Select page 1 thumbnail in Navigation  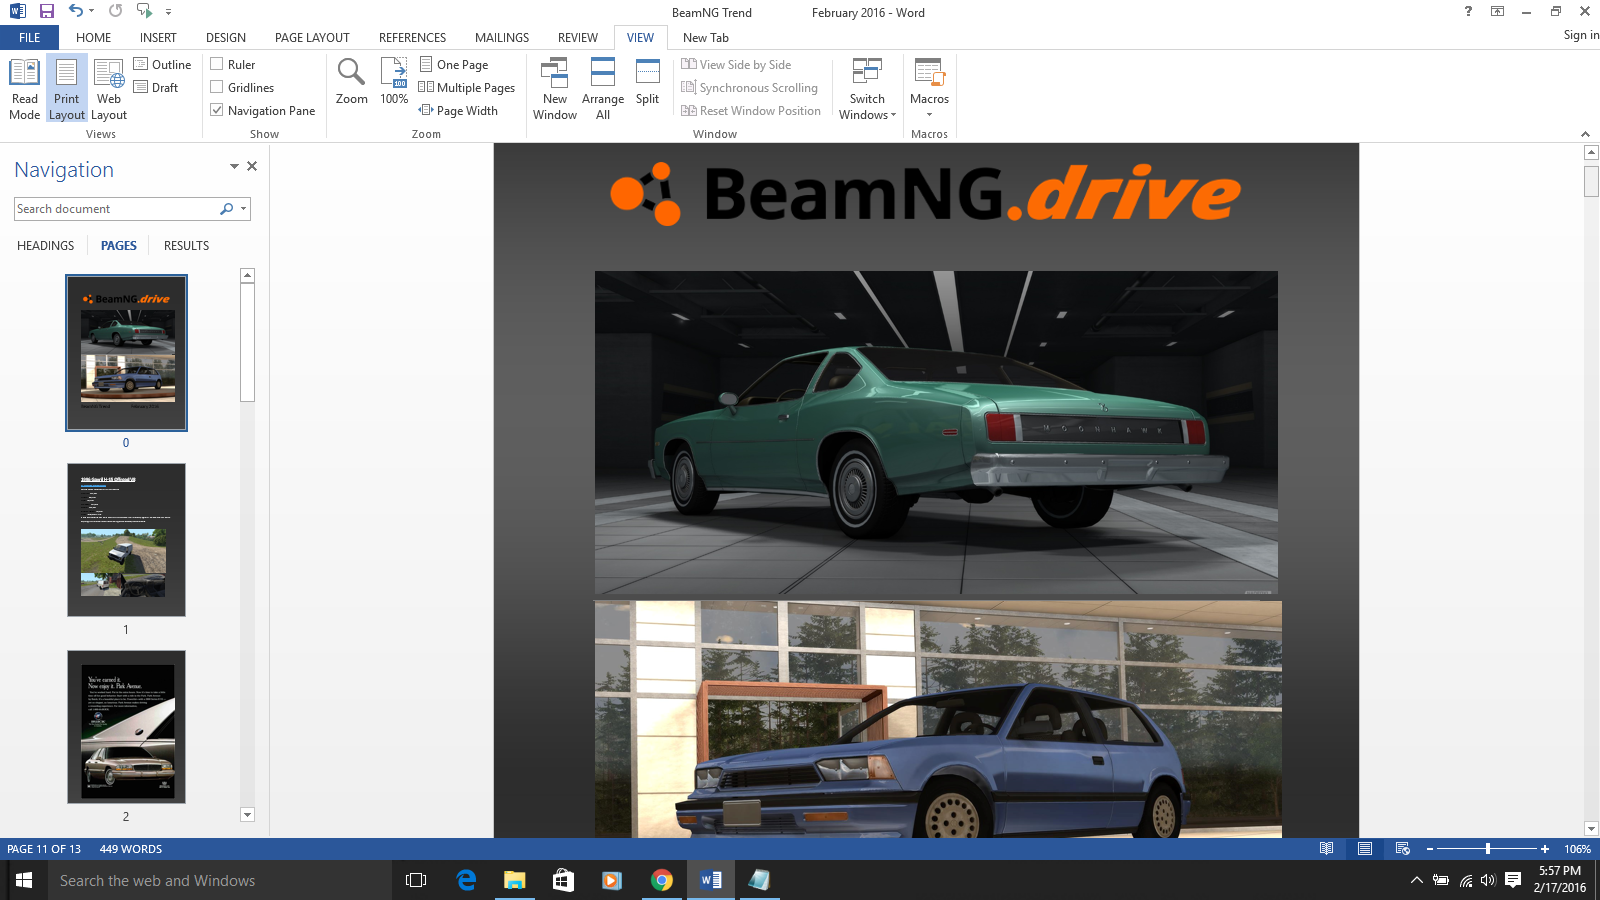click(x=126, y=540)
